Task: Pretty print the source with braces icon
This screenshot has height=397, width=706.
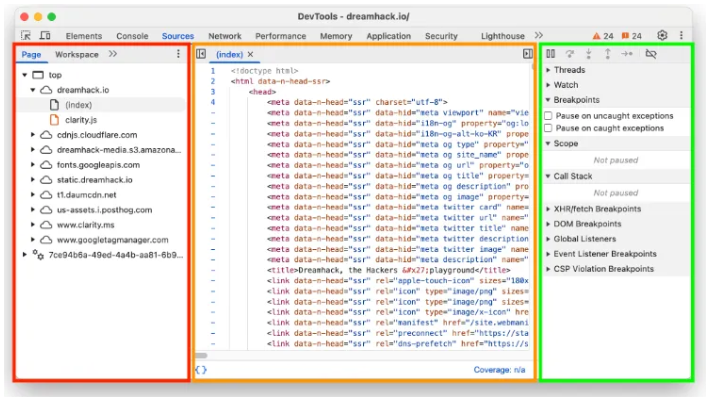Action: pos(201,370)
